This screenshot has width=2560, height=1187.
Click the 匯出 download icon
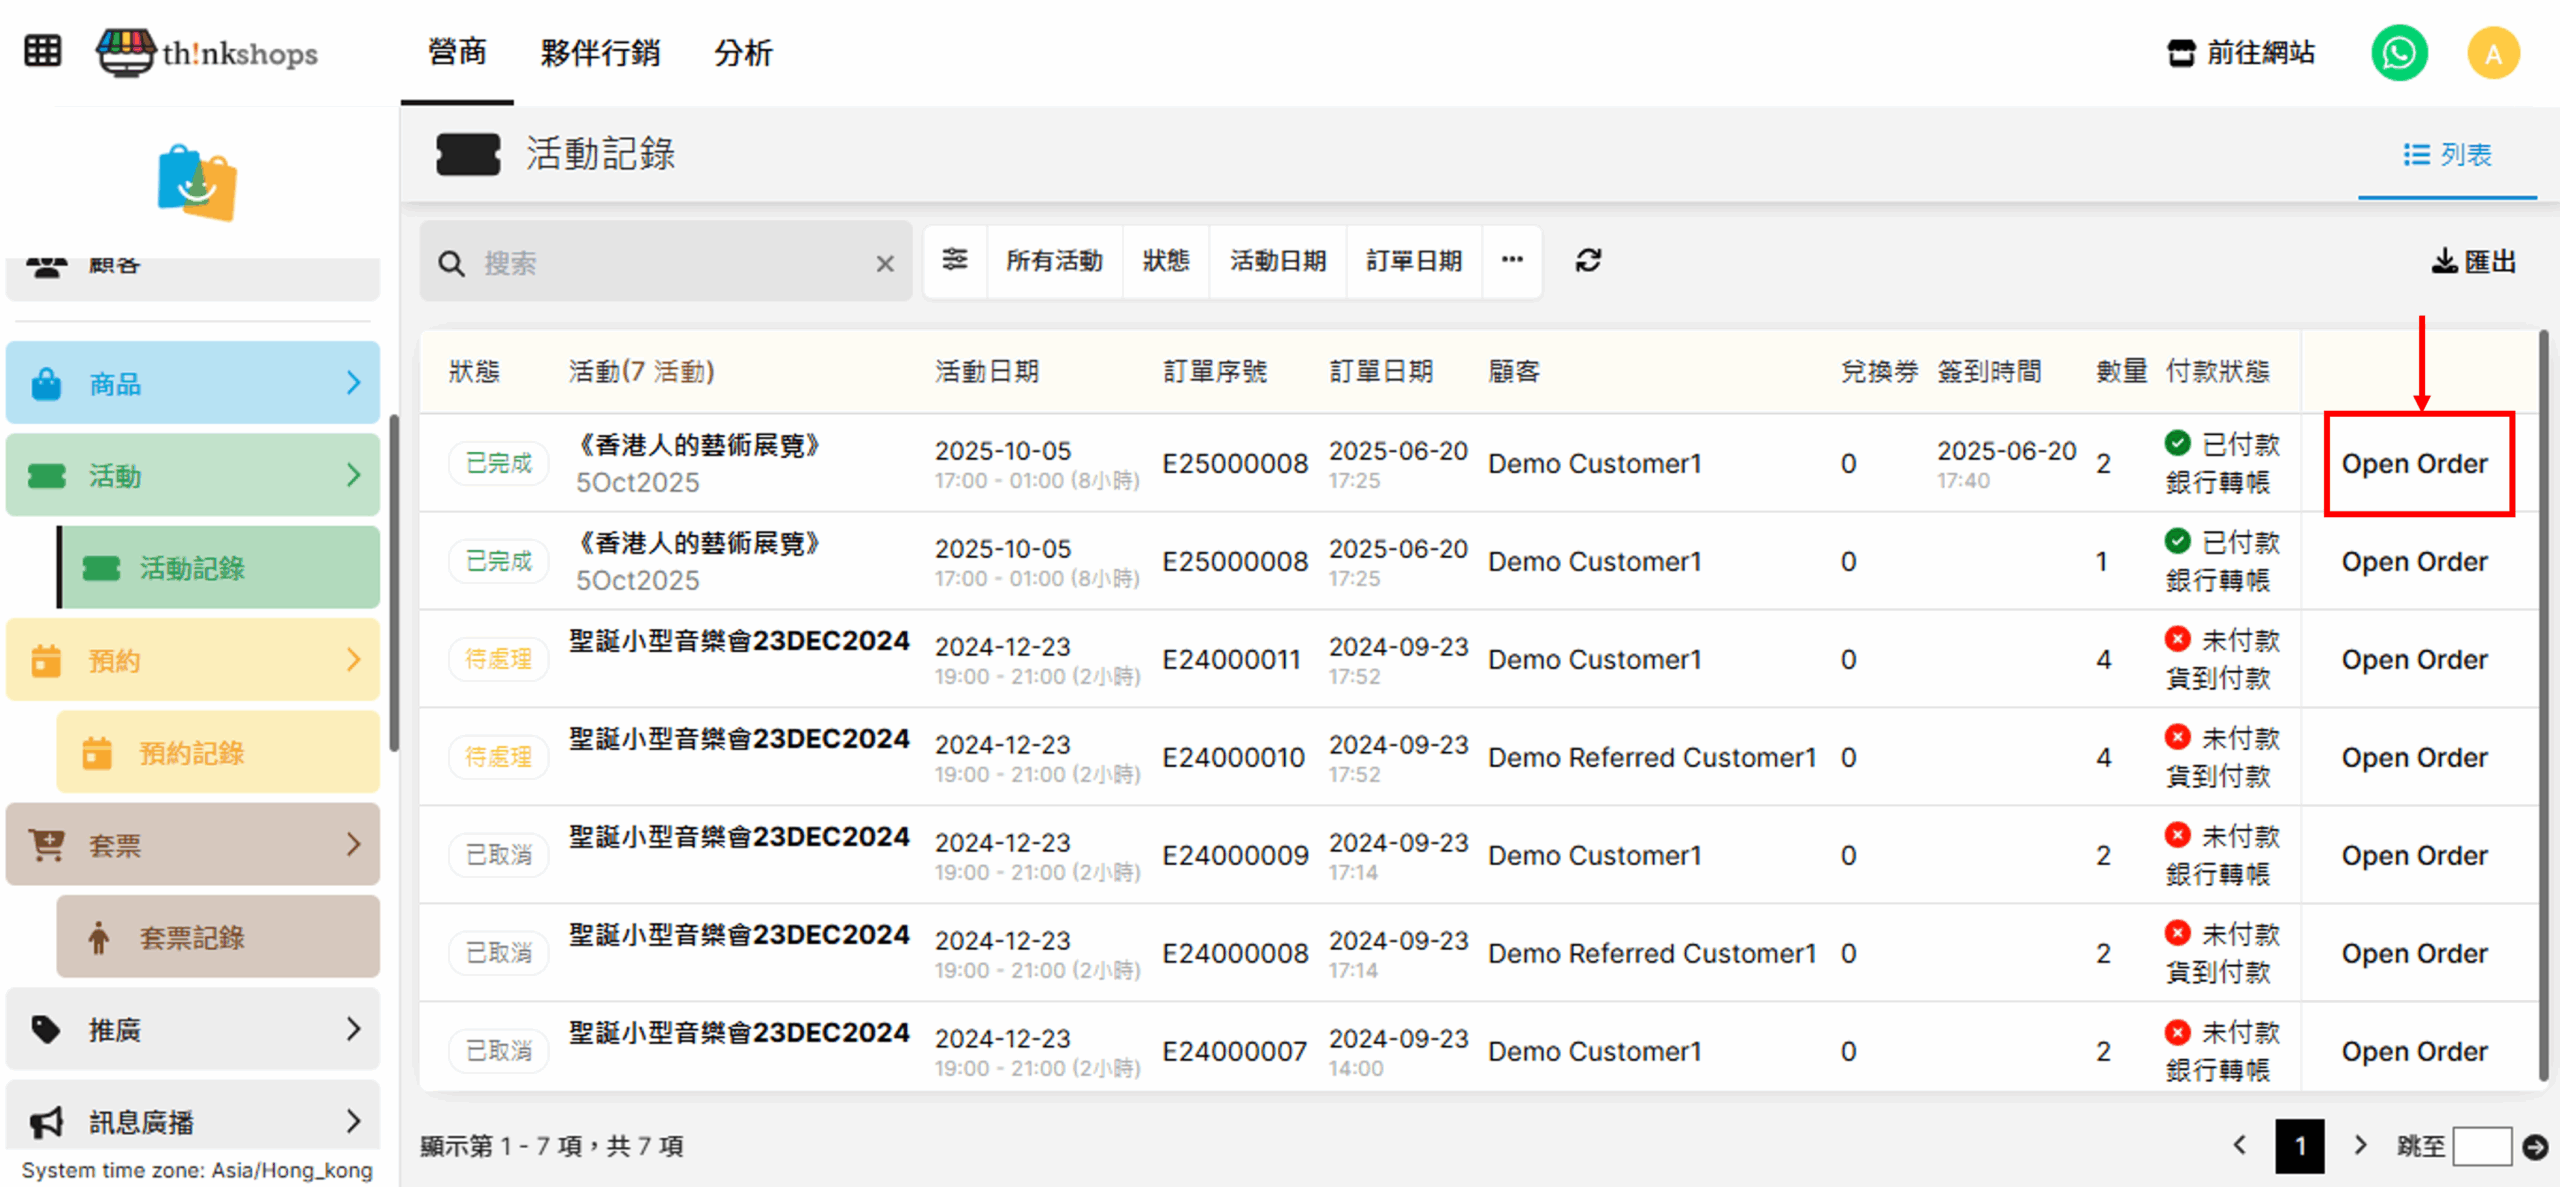(2444, 261)
